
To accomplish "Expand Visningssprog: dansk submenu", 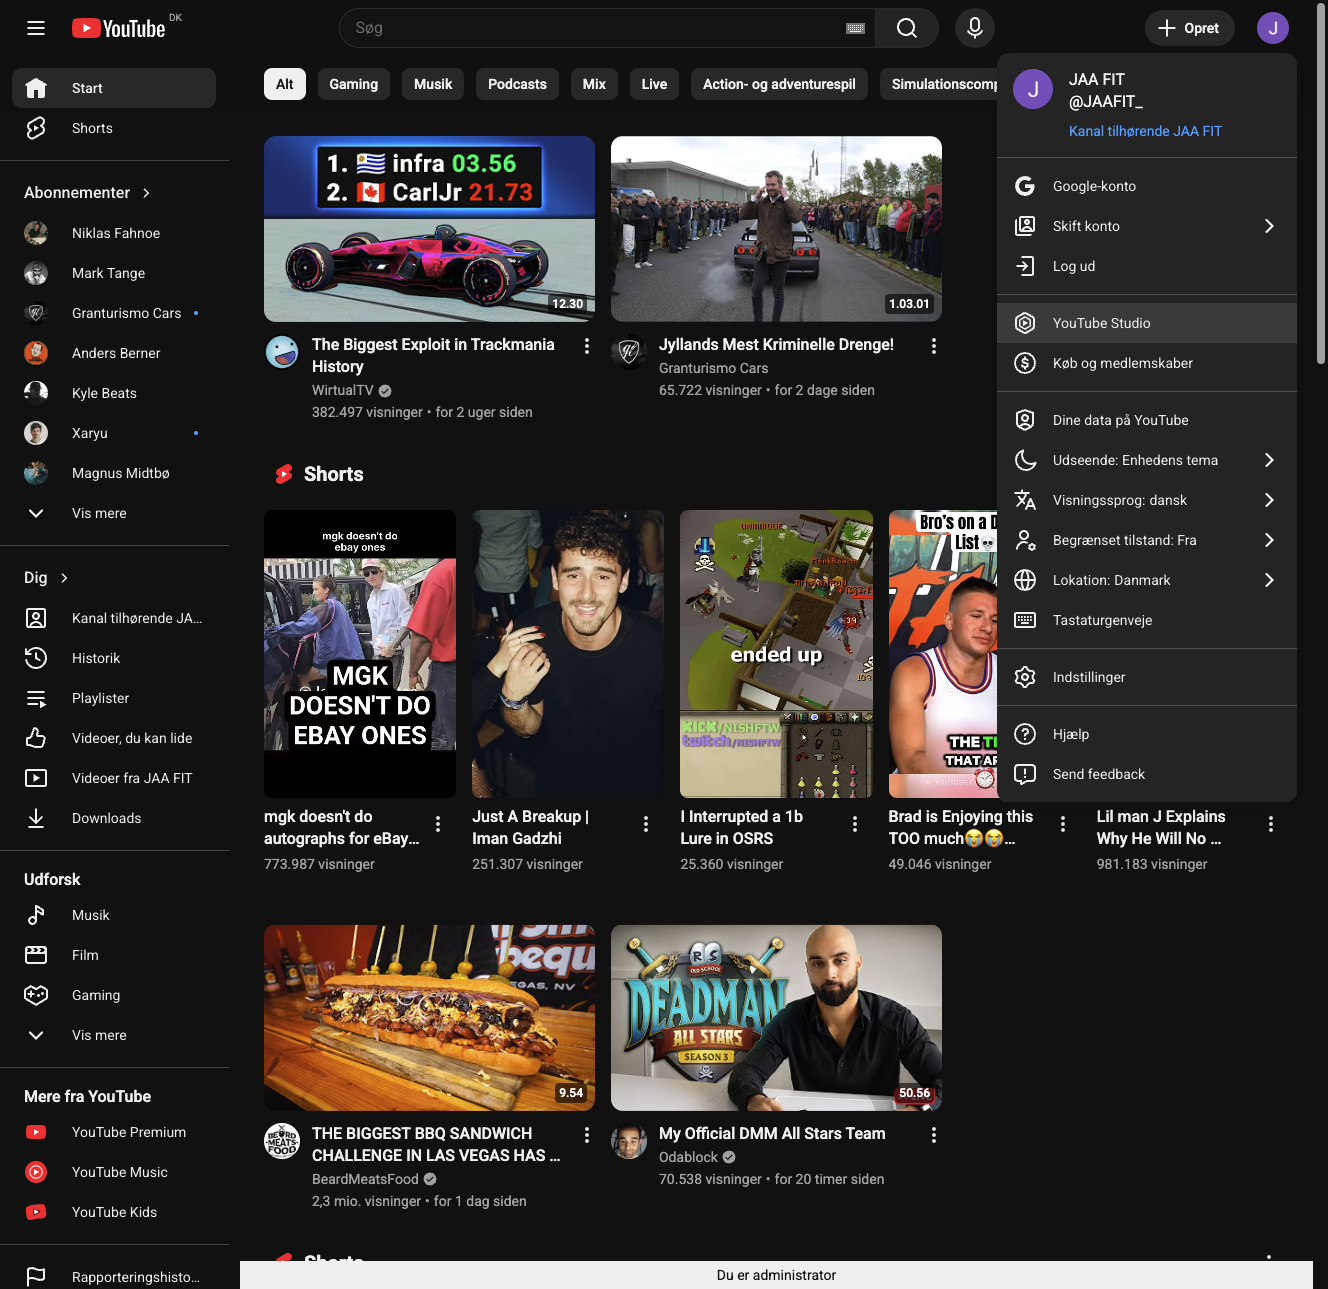I will pyautogui.click(x=1147, y=500).
